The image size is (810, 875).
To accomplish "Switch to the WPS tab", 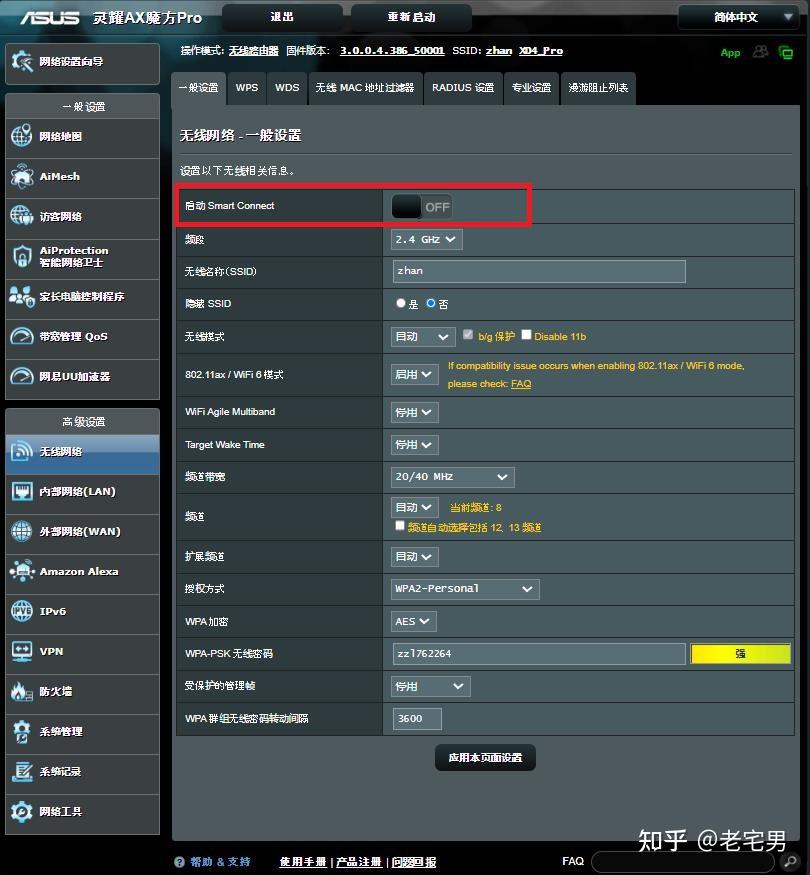I will tap(246, 88).
